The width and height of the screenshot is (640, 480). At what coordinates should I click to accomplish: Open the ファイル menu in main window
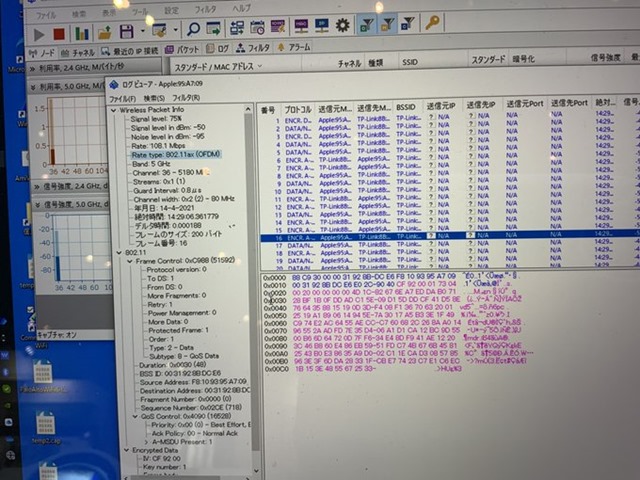coord(46,15)
